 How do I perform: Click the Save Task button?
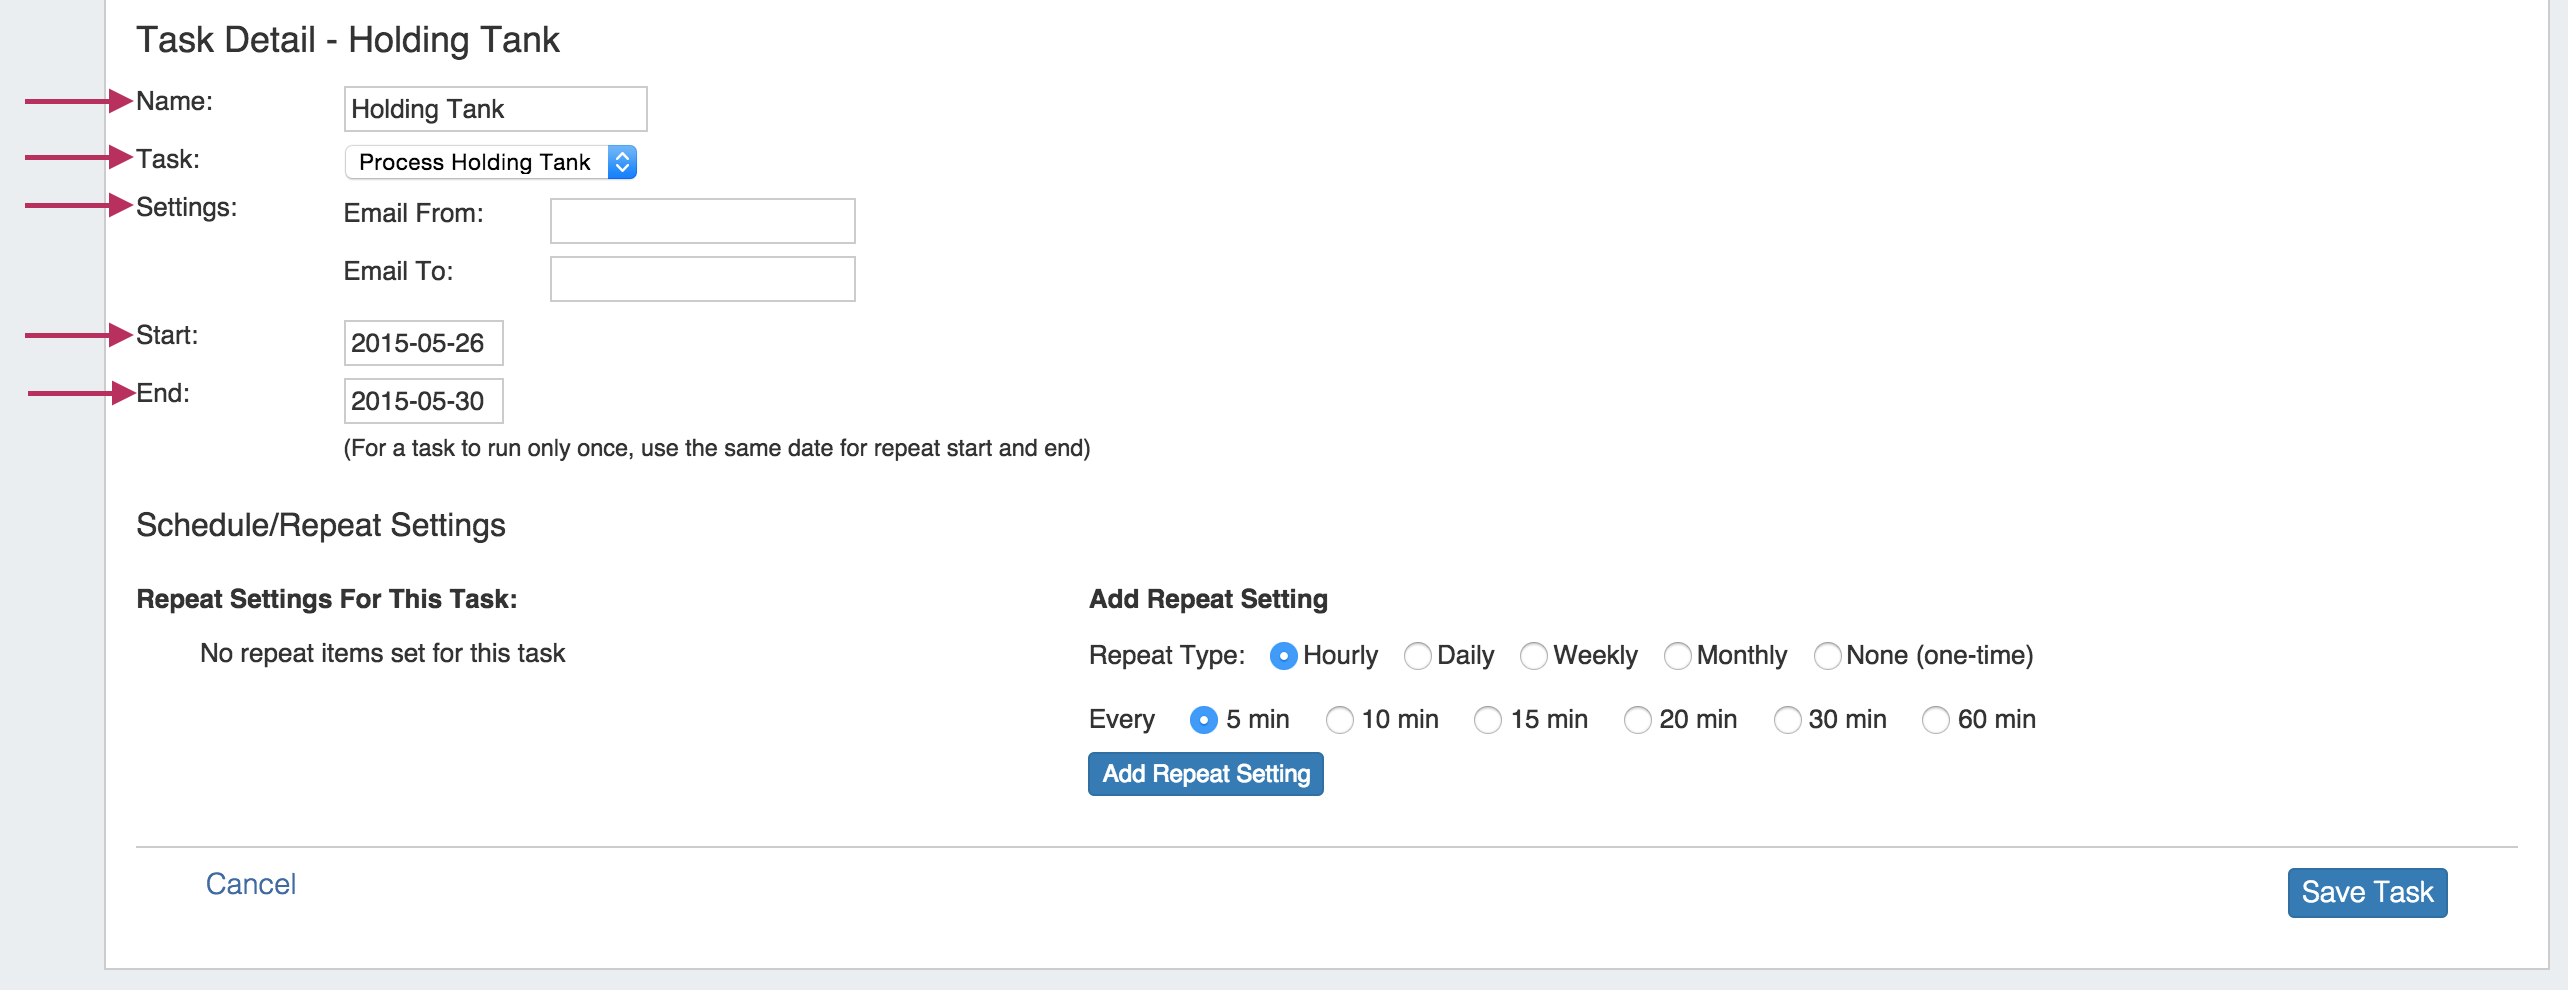2366,892
